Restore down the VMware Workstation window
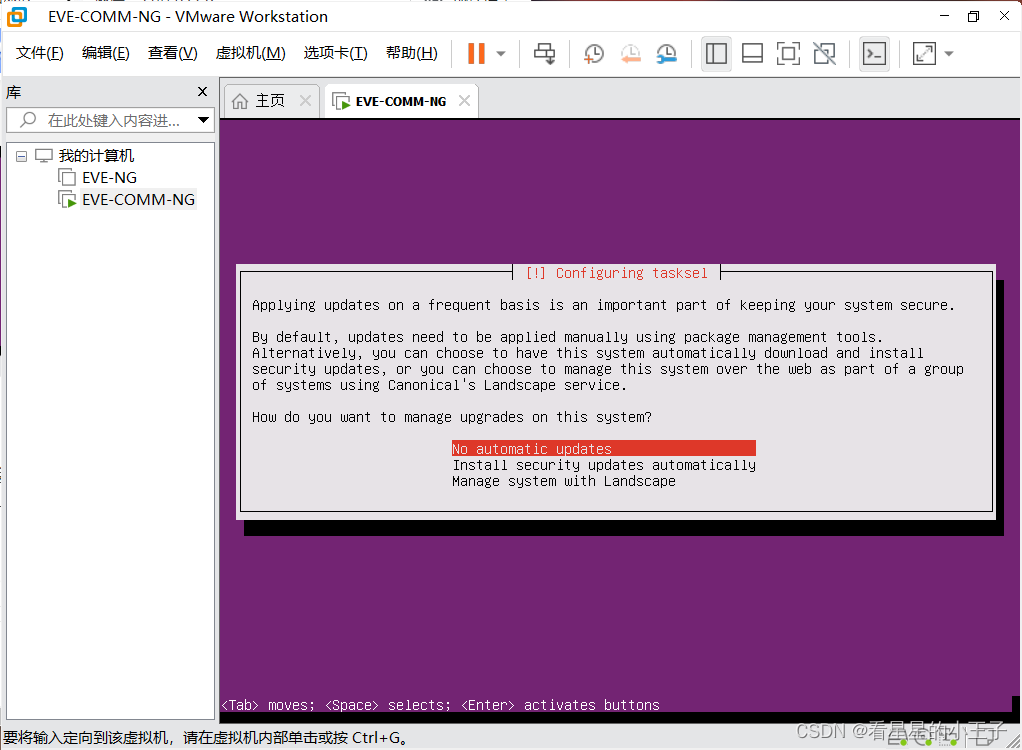 (973, 16)
